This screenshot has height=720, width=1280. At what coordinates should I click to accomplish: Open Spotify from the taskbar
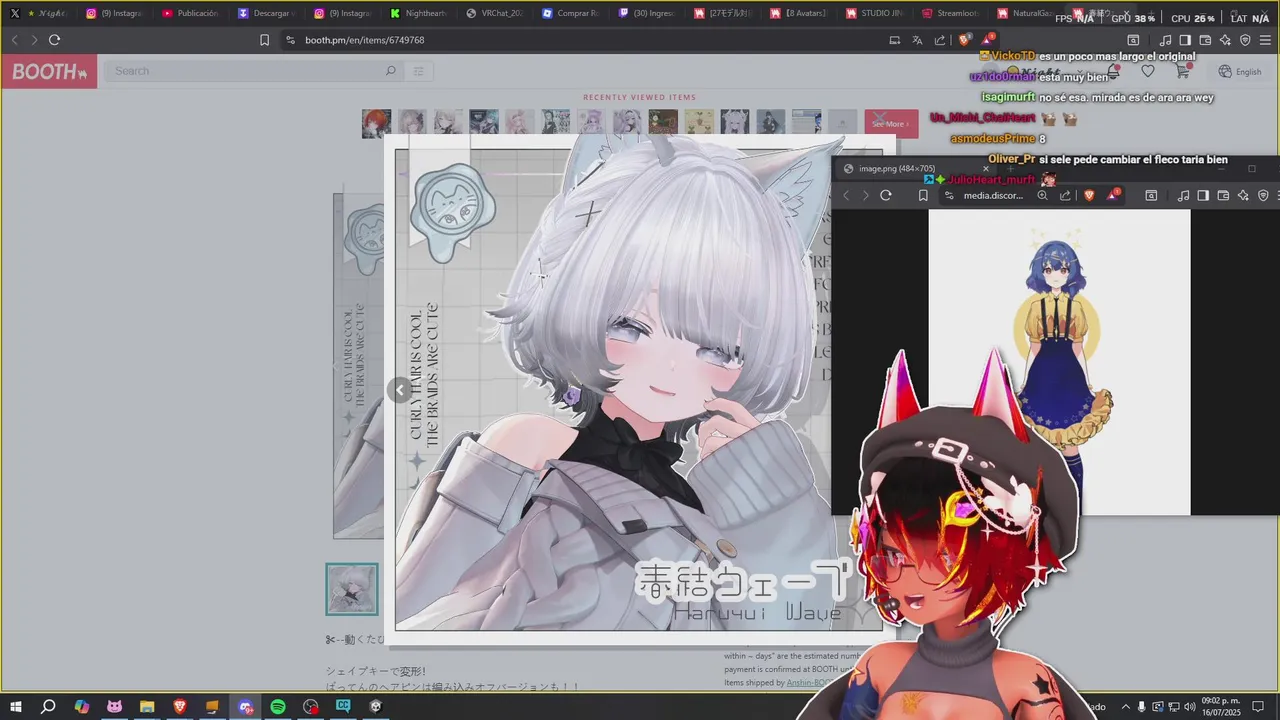point(278,707)
